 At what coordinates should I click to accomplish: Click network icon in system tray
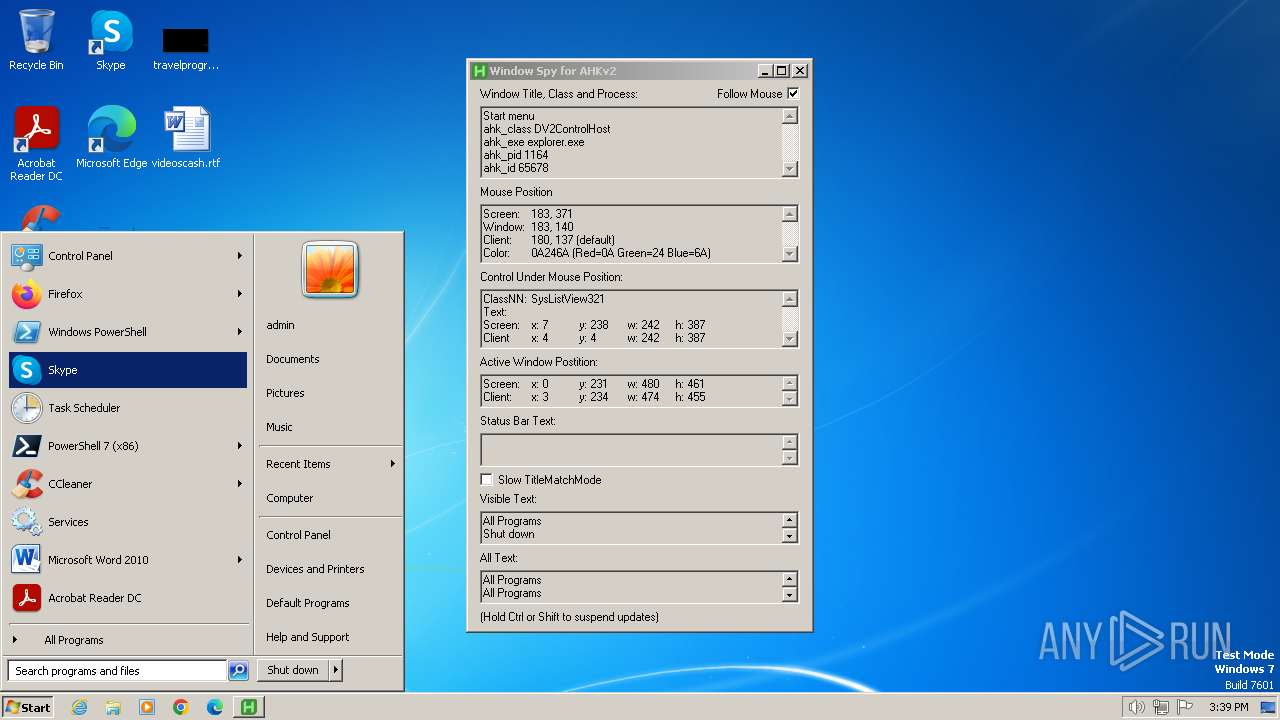coord(1161,707)
